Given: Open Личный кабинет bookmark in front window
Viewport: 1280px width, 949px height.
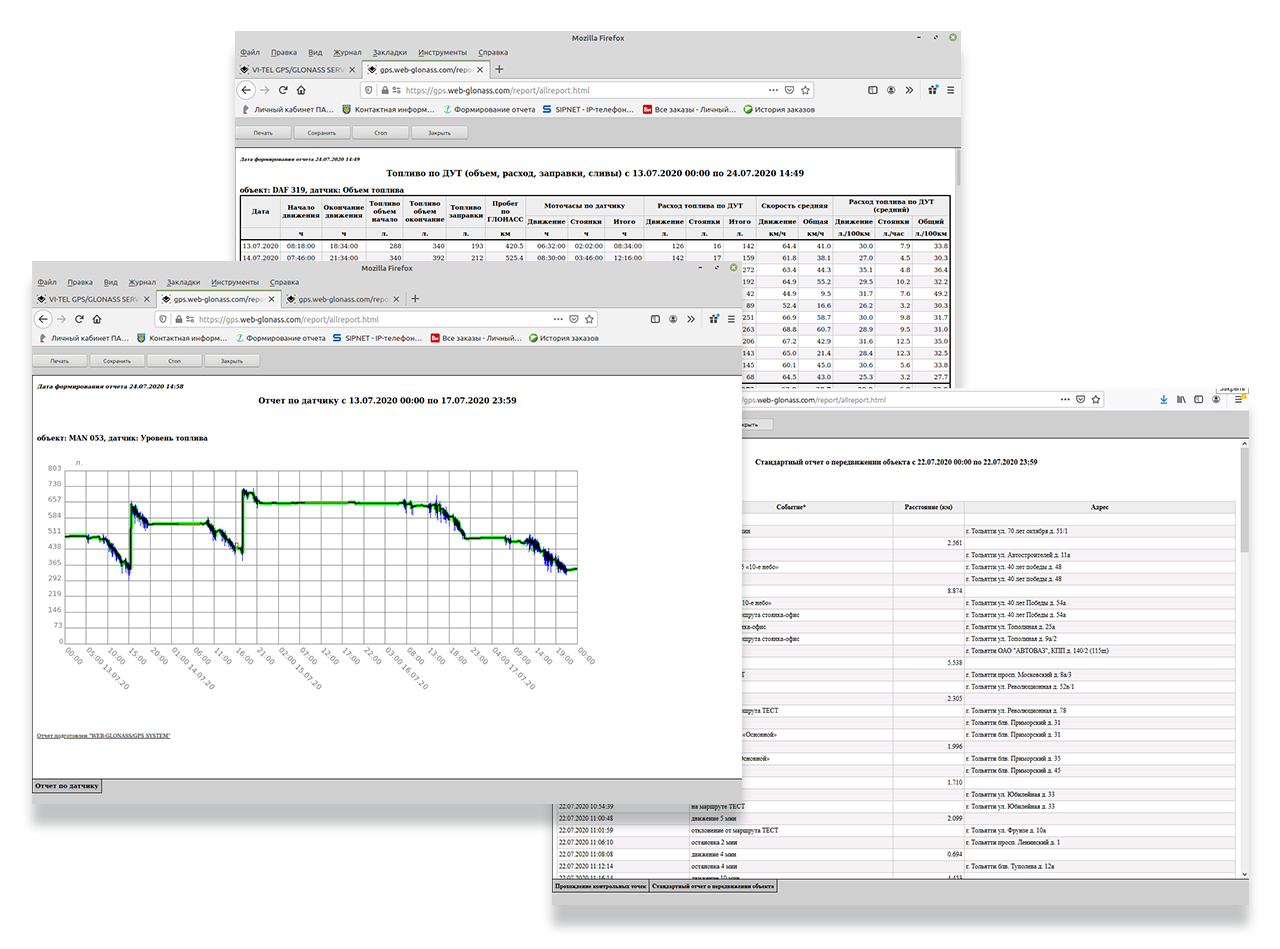Looking at the screenshot, I should click(84, 338).
